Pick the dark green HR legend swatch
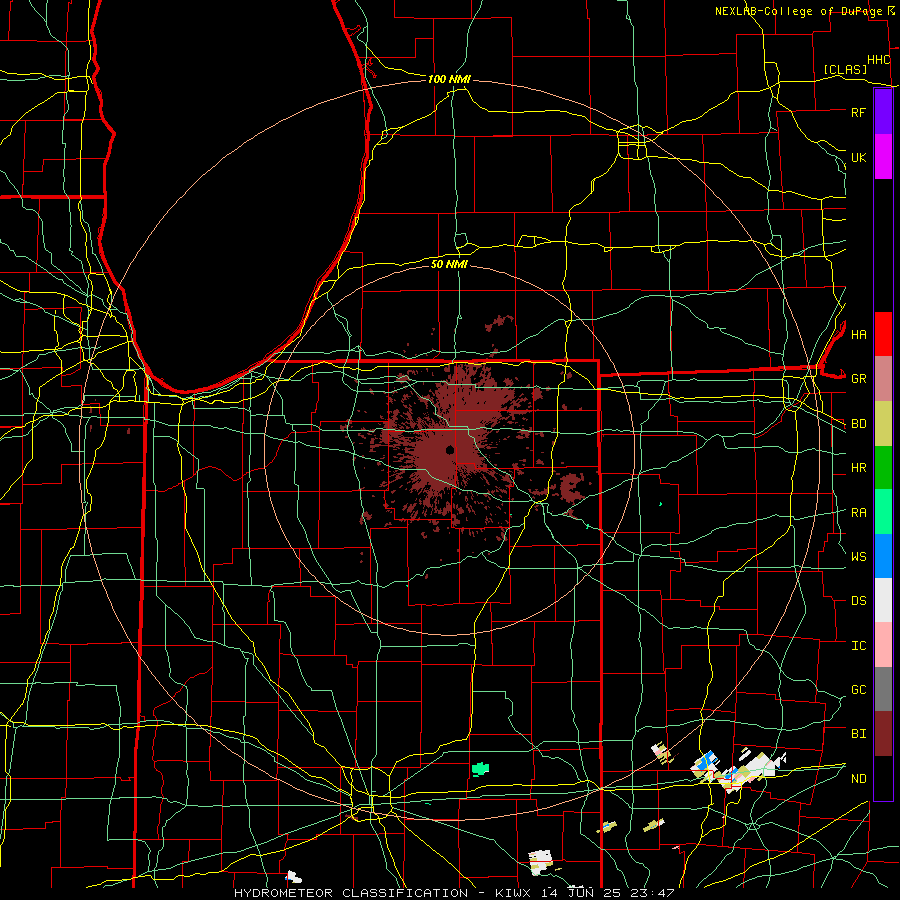The height and width of the screenshot is (900, 900). [x=883, y=468]
